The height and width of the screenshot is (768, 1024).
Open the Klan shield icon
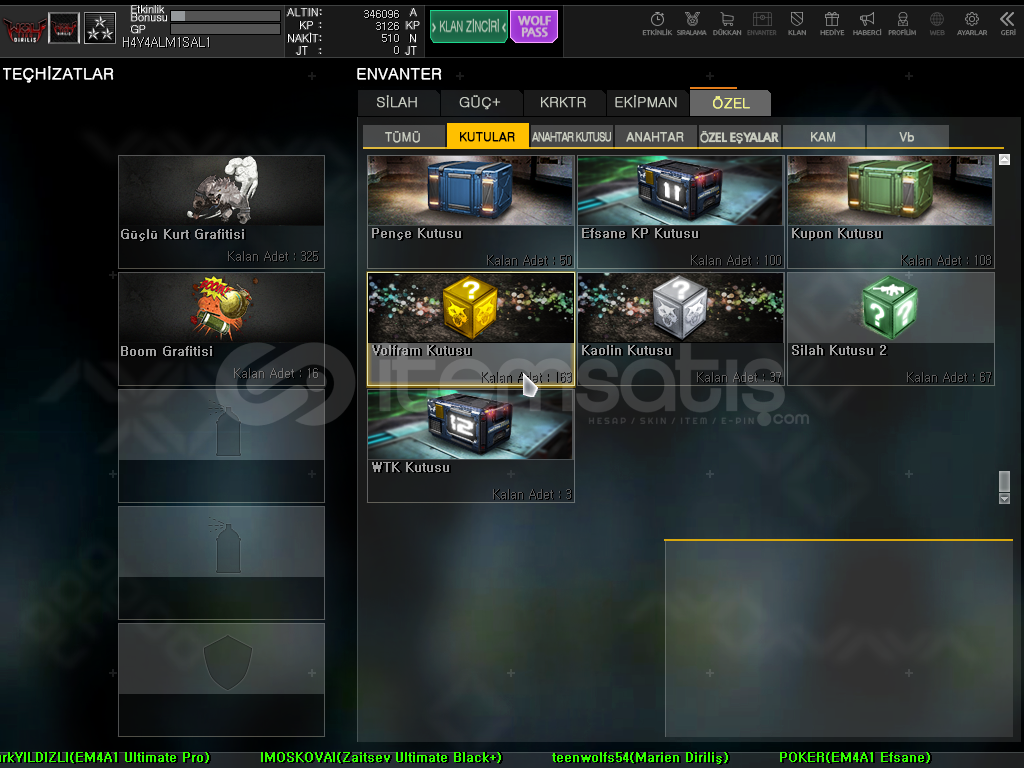coord(797,24)
